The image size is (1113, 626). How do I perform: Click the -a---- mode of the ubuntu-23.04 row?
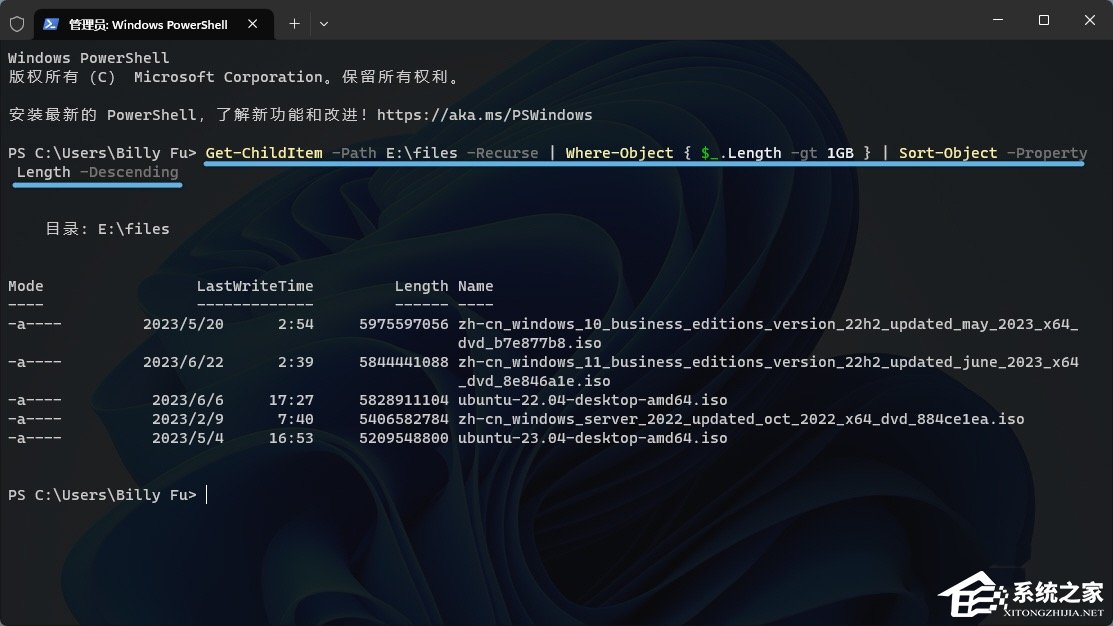tap(35, 439)
